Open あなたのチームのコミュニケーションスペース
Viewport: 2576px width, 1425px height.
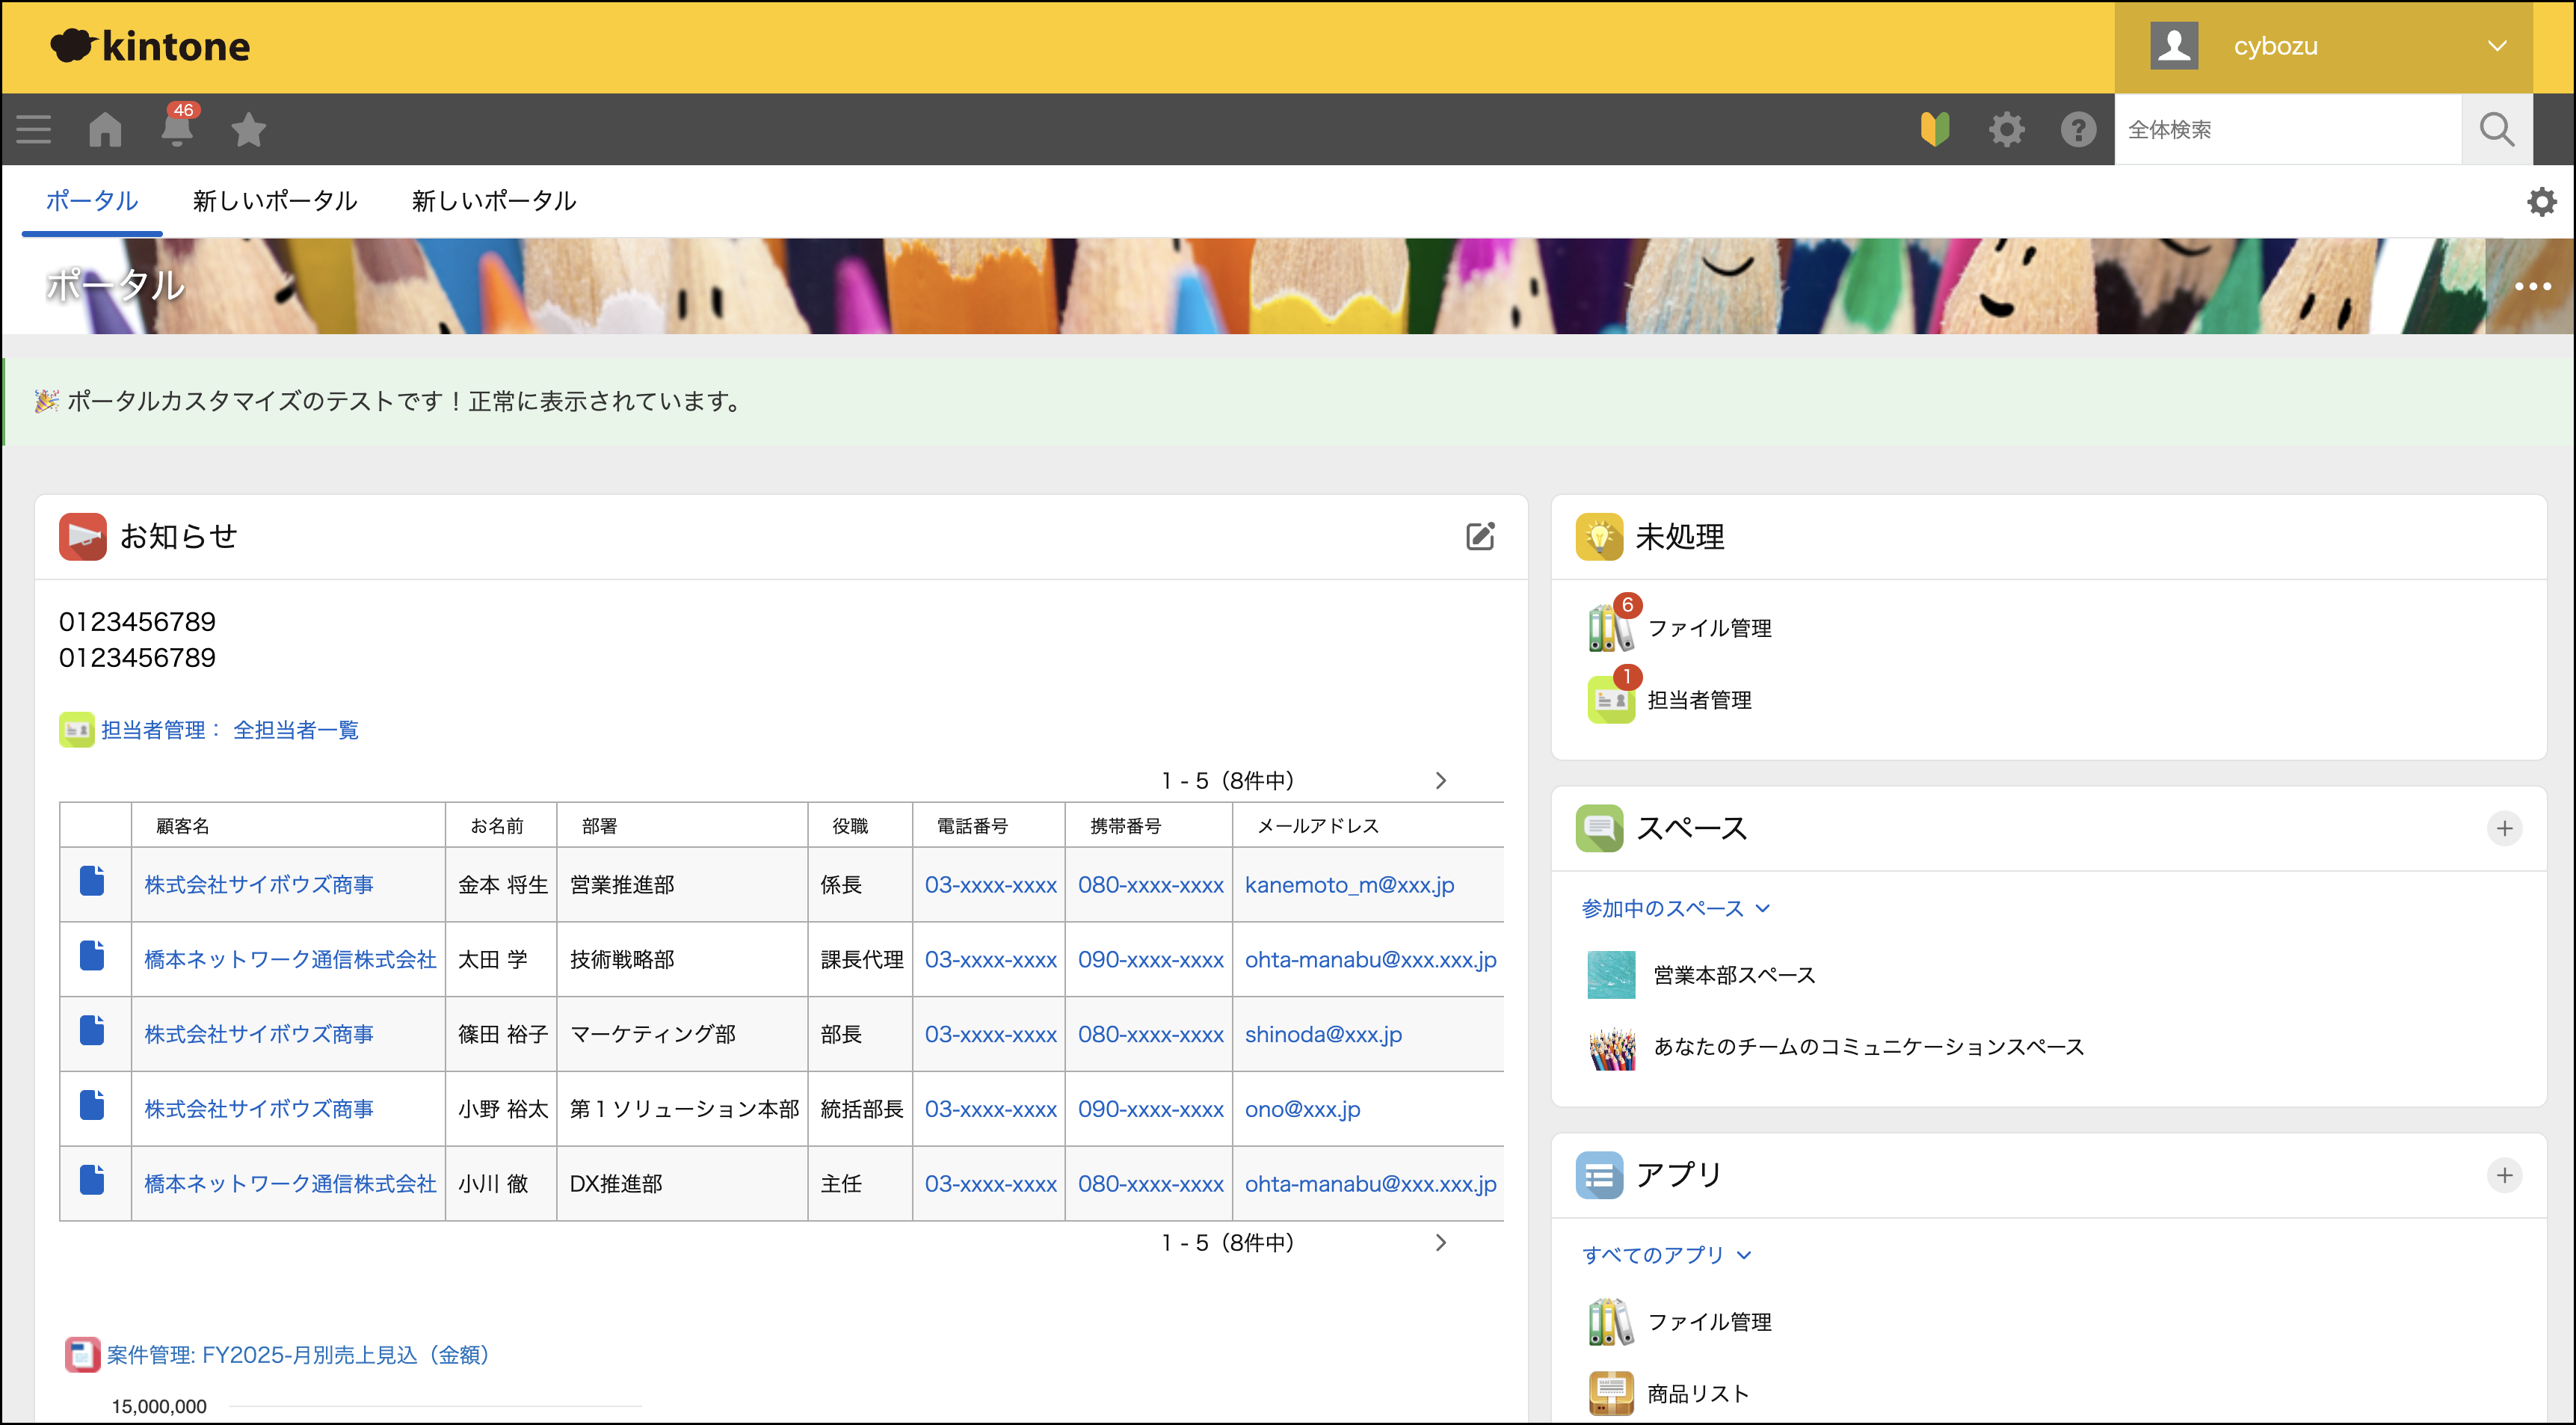click(1868, 1048)
